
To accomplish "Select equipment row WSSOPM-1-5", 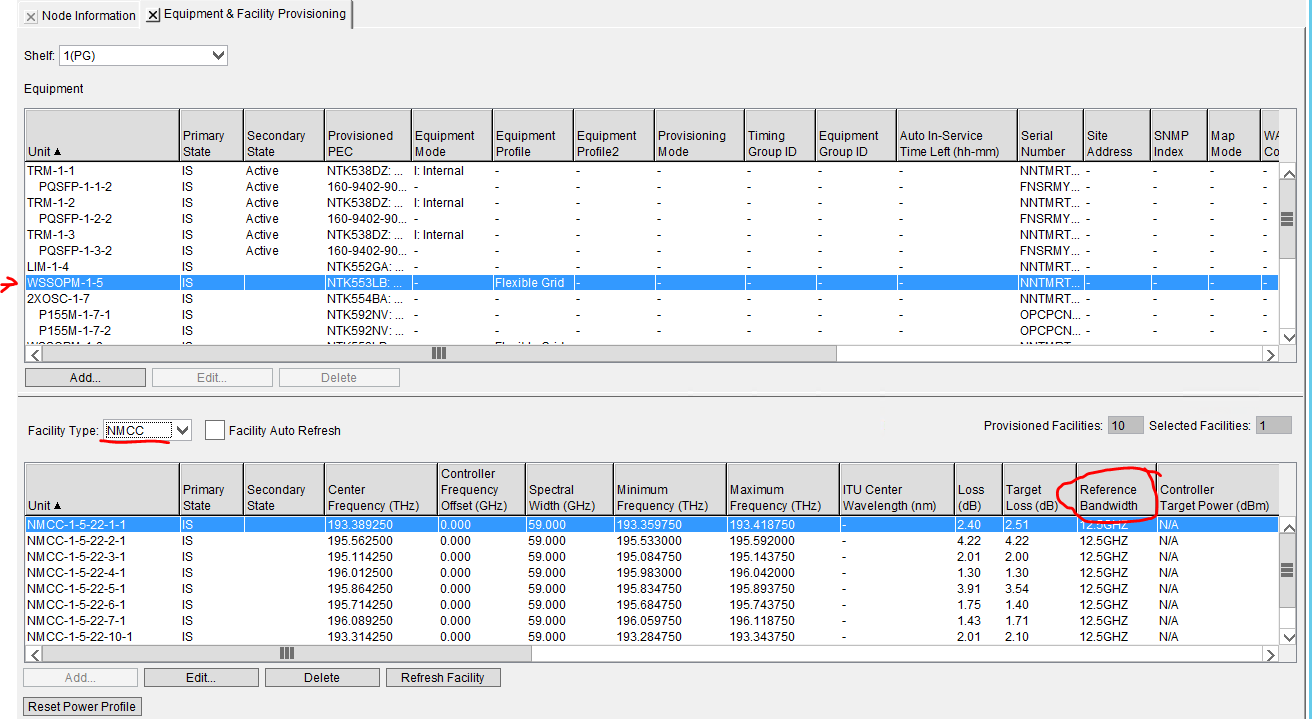I will (652, 283).
